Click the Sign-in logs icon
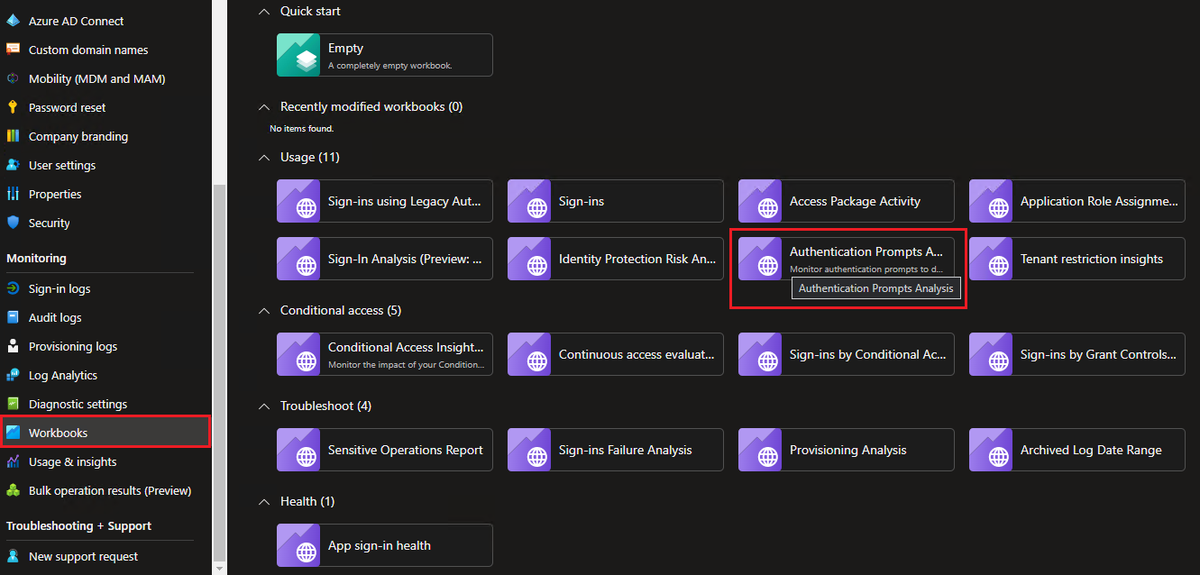1200x575 pixels. coord(13,289)
